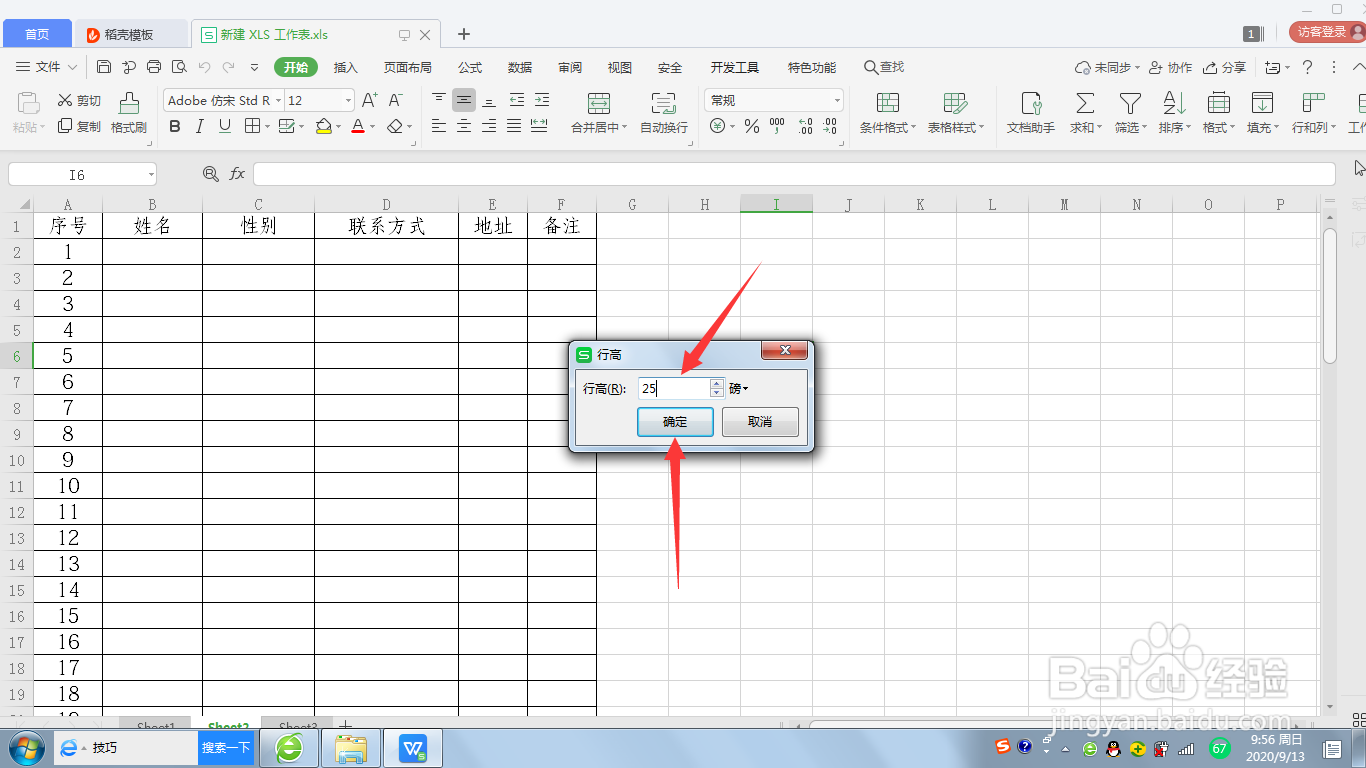Screen dimensions: 1366x768
Task: Click the 访客登录 login button
Action: [1326, 32]
